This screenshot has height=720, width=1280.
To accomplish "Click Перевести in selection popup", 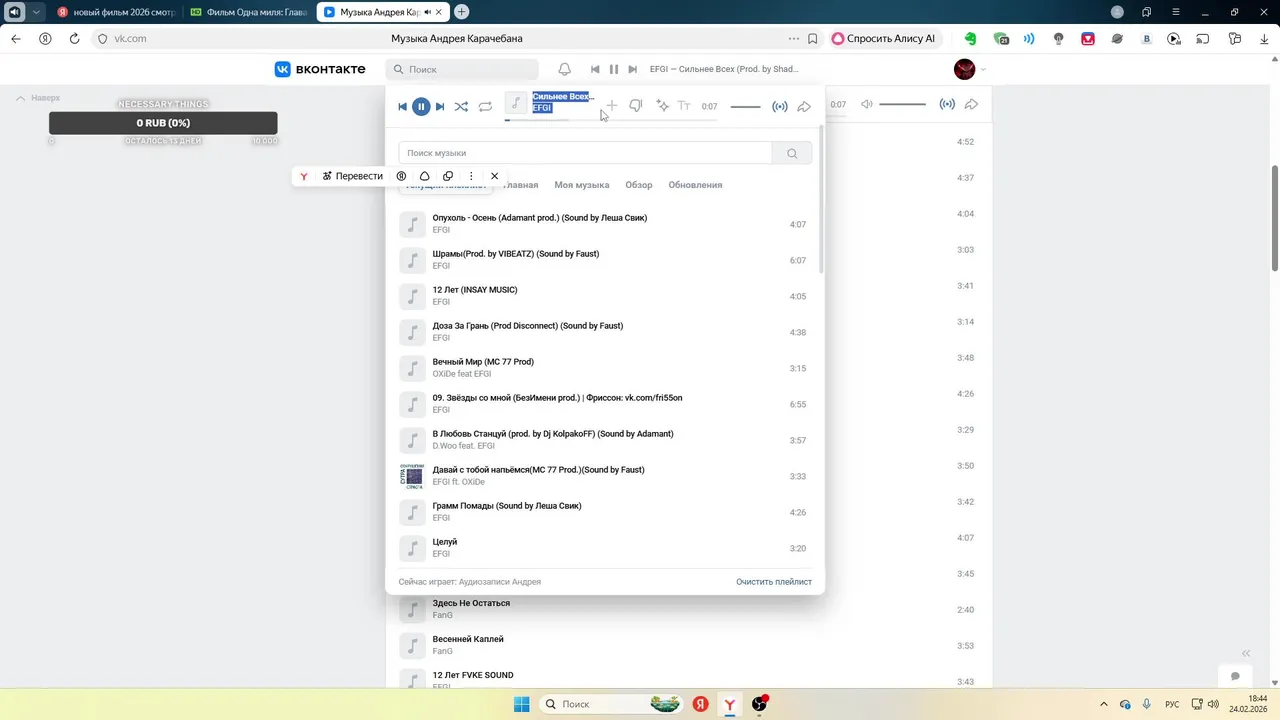I will (352, 176).
